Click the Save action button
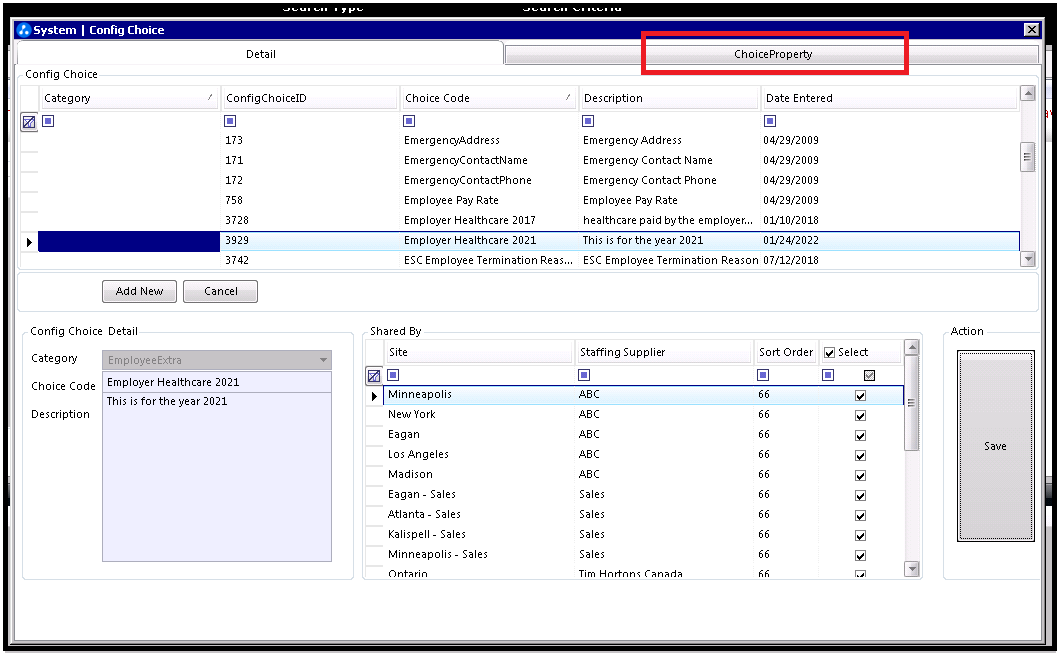 pos(995,446)
